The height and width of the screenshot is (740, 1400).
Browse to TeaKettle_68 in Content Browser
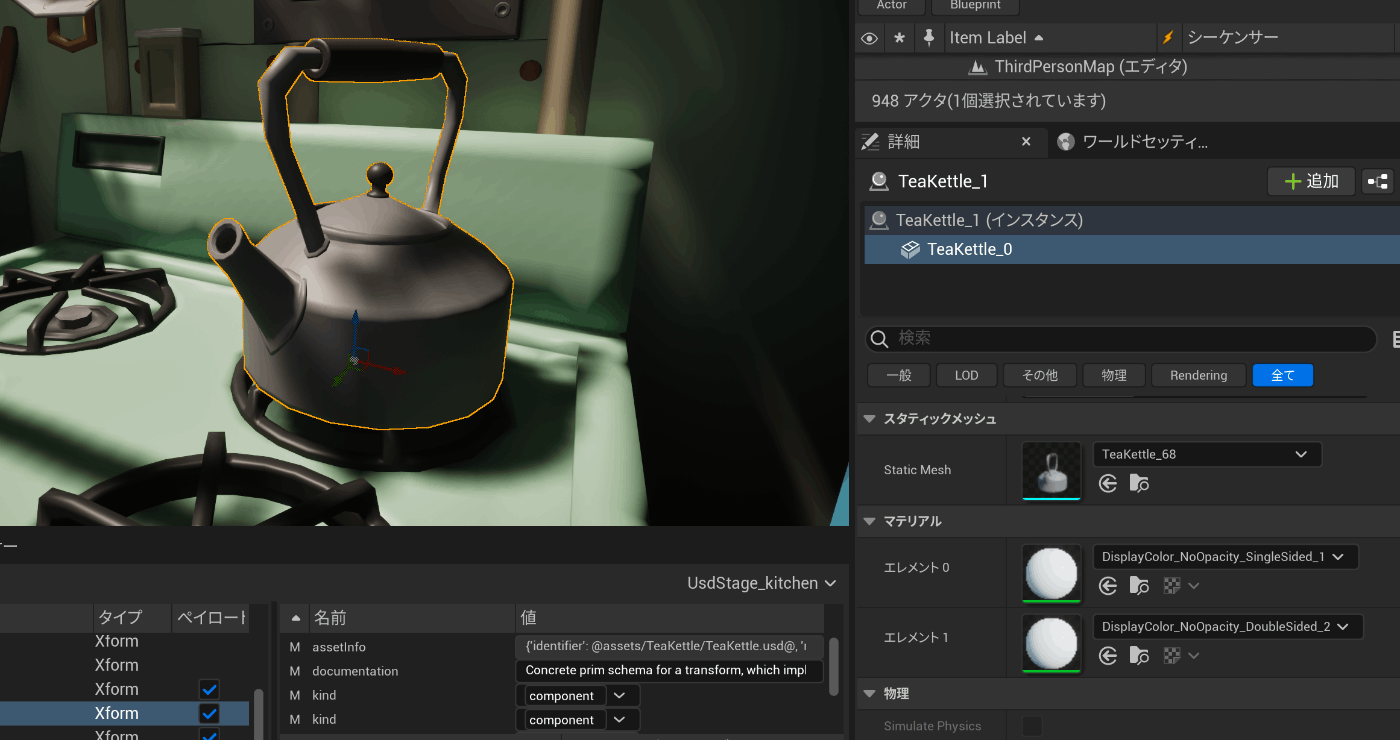click(x=1139, y=484)
